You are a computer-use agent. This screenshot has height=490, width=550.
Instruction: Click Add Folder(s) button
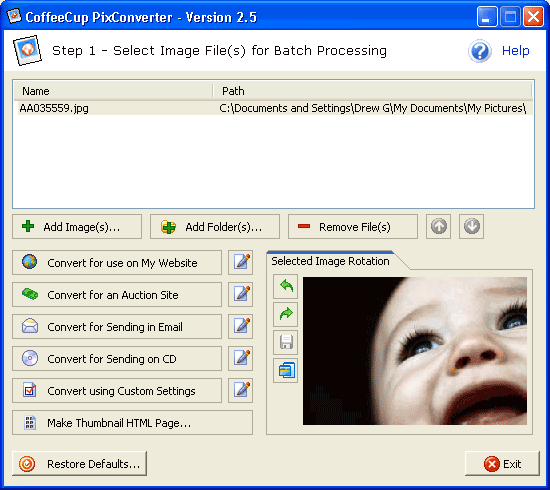[x=215, y=227]
